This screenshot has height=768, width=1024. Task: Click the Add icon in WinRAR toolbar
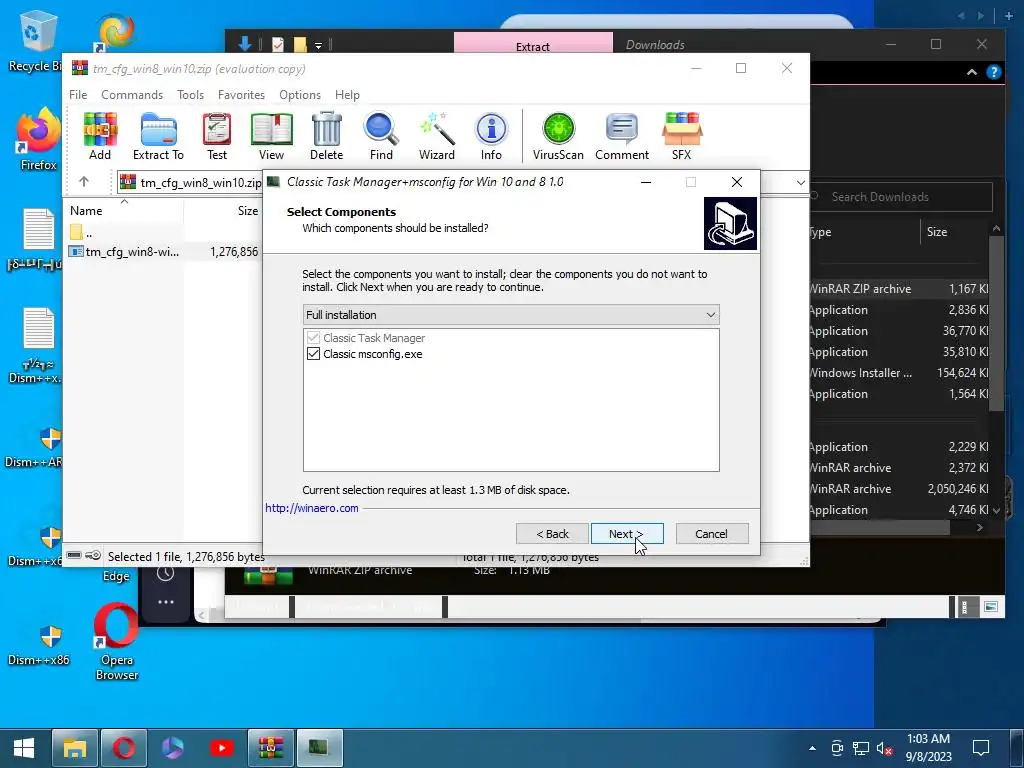click(x=100, y=136)
